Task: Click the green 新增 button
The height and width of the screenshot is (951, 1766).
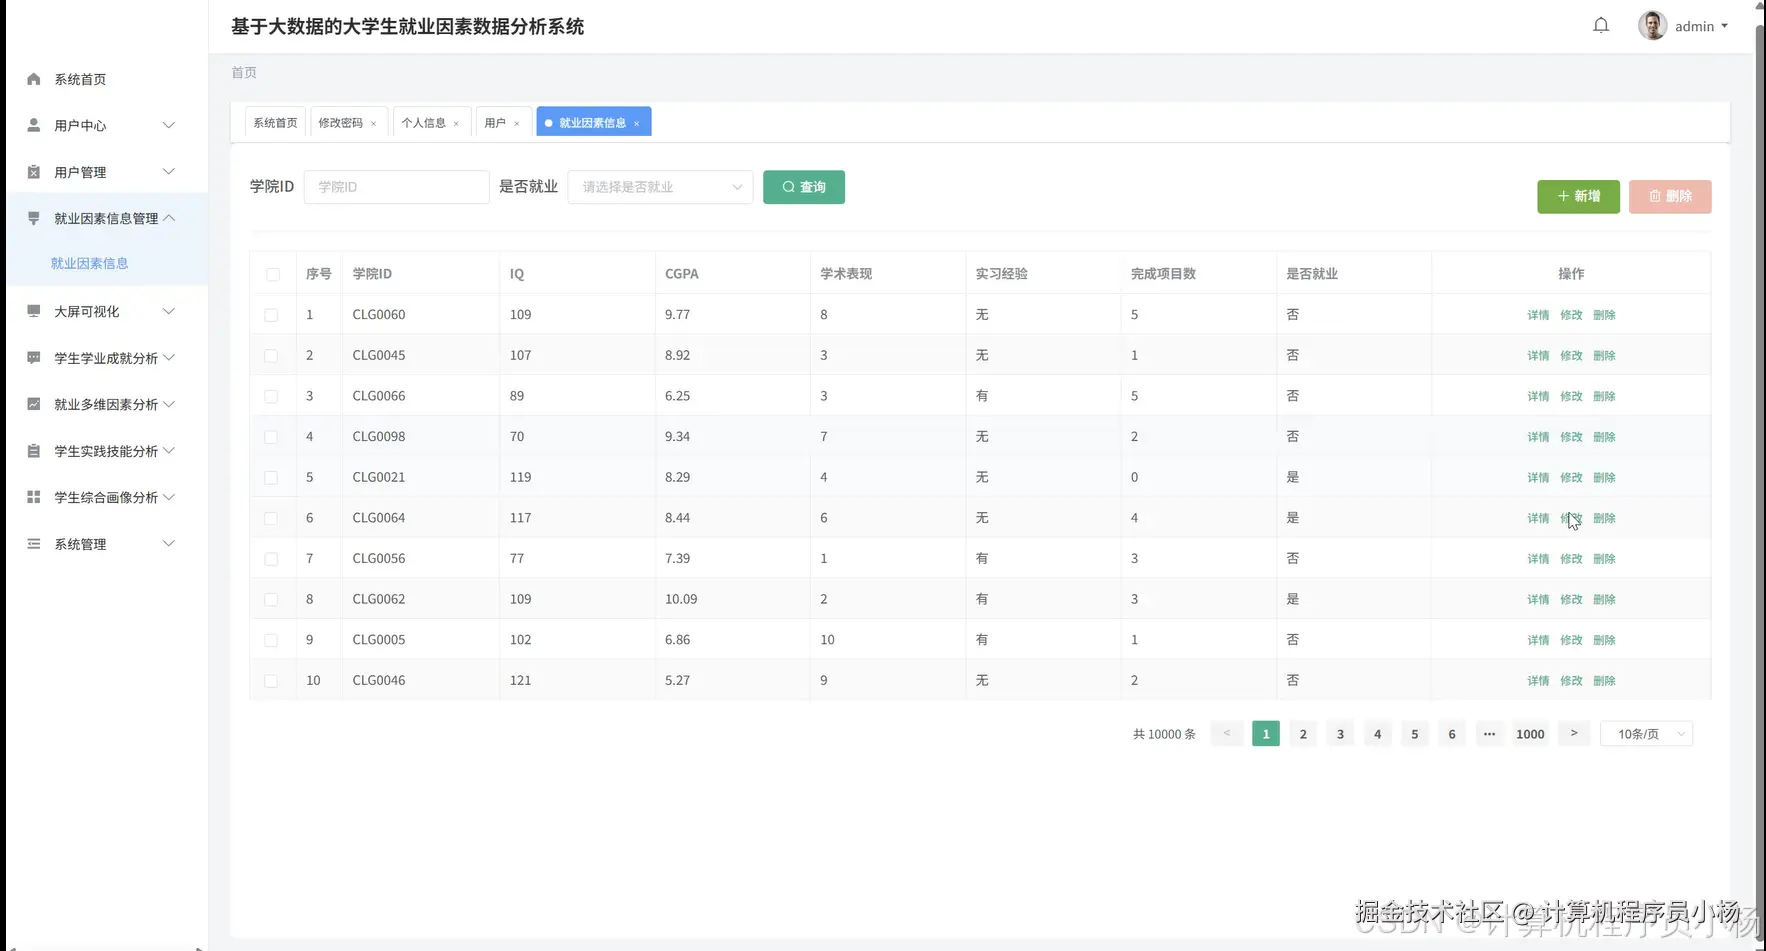Action: pyautogui.click(x=1578, y=196)
